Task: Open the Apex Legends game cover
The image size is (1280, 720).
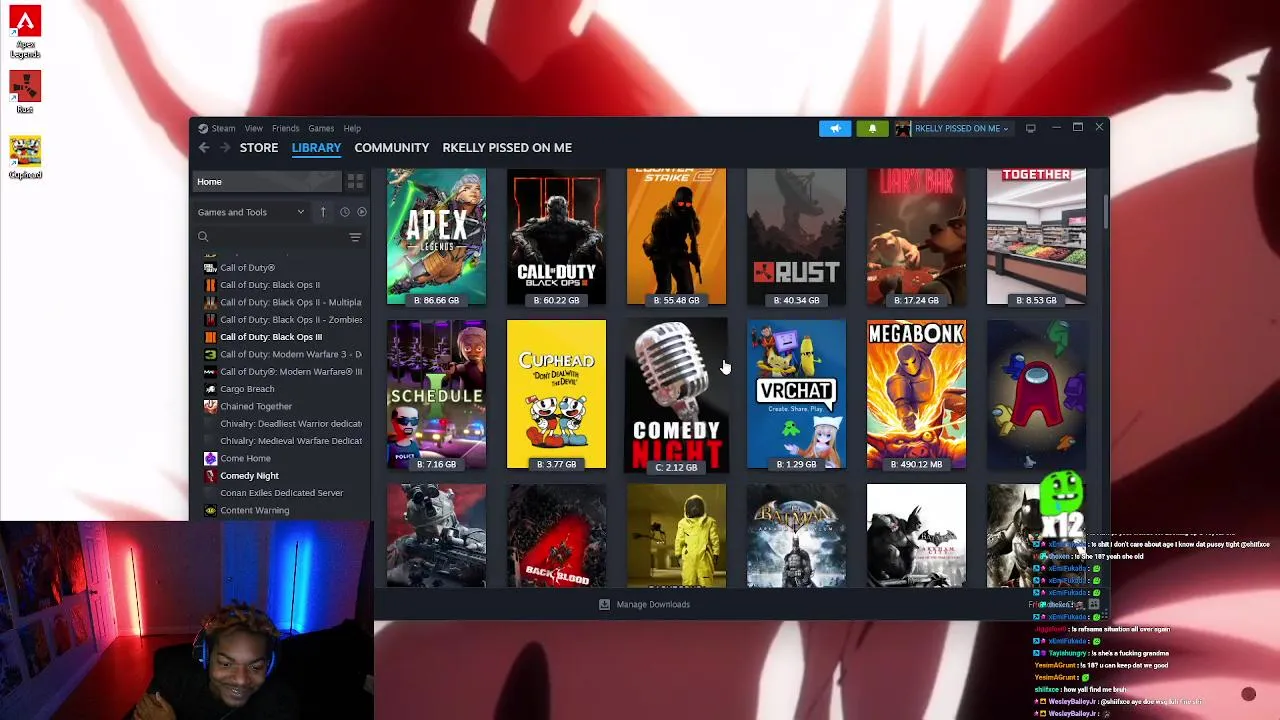Action: pos(436,237)
